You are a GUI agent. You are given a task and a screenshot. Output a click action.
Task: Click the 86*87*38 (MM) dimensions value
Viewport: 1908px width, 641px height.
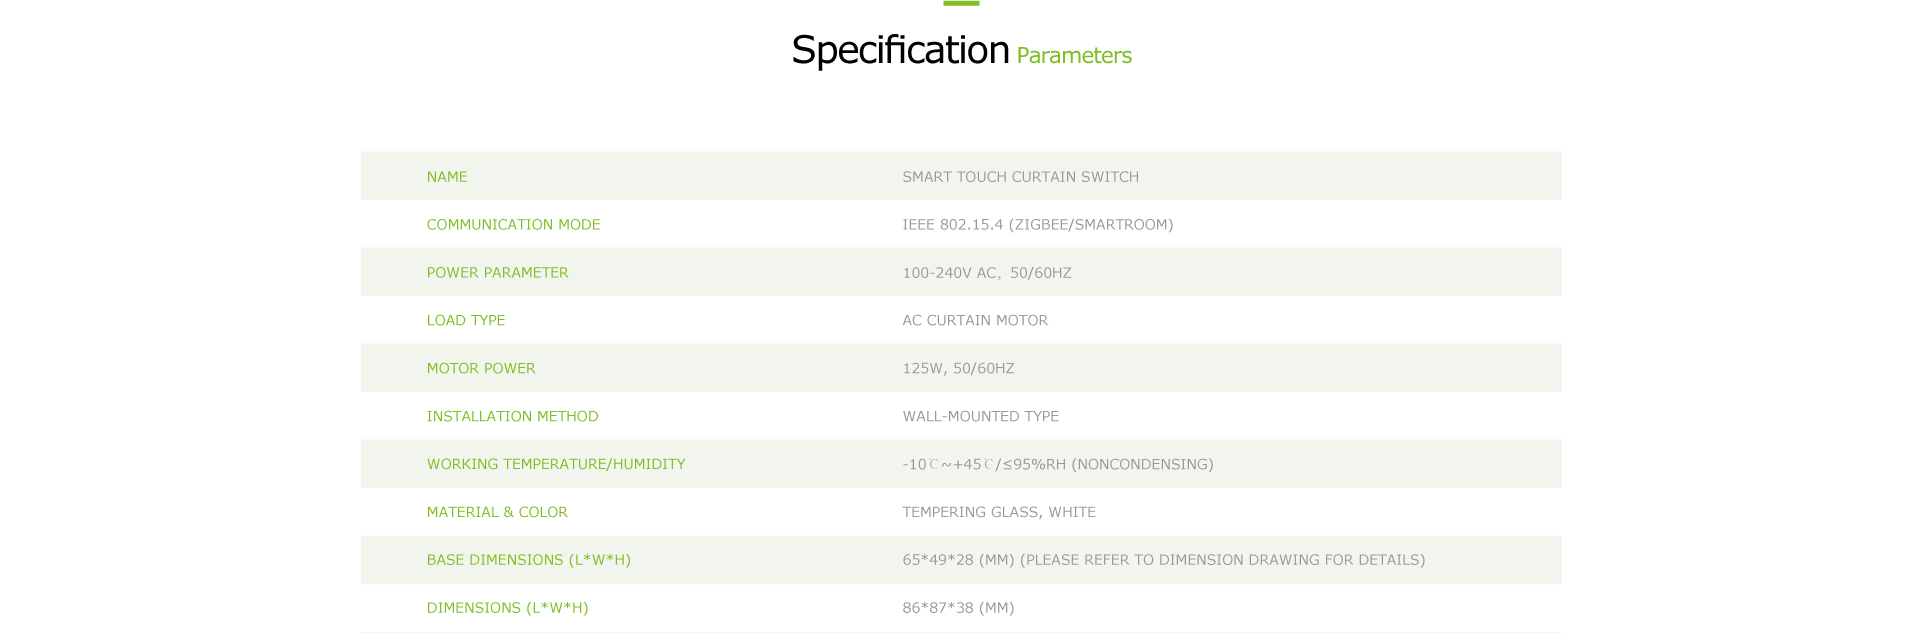tap(959, 609)
